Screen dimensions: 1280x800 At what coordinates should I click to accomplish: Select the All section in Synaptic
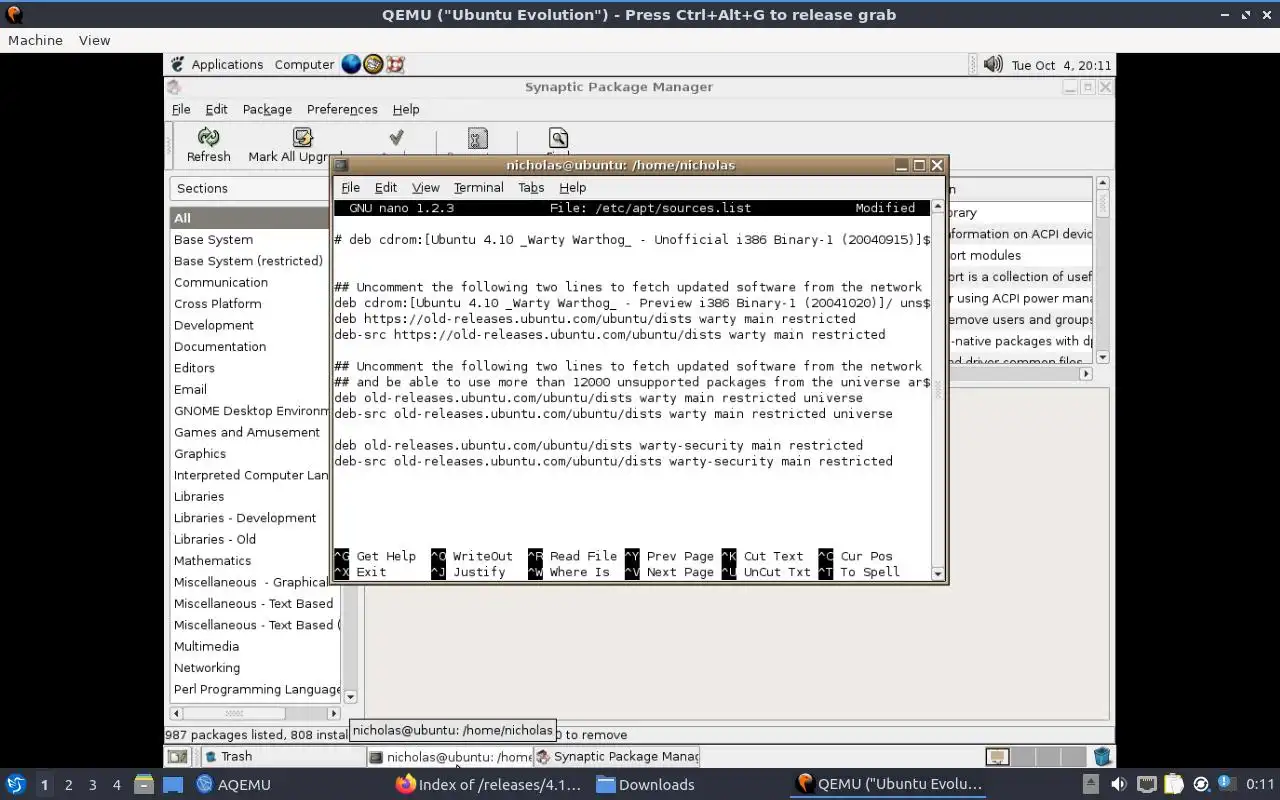tap(255, 218)
